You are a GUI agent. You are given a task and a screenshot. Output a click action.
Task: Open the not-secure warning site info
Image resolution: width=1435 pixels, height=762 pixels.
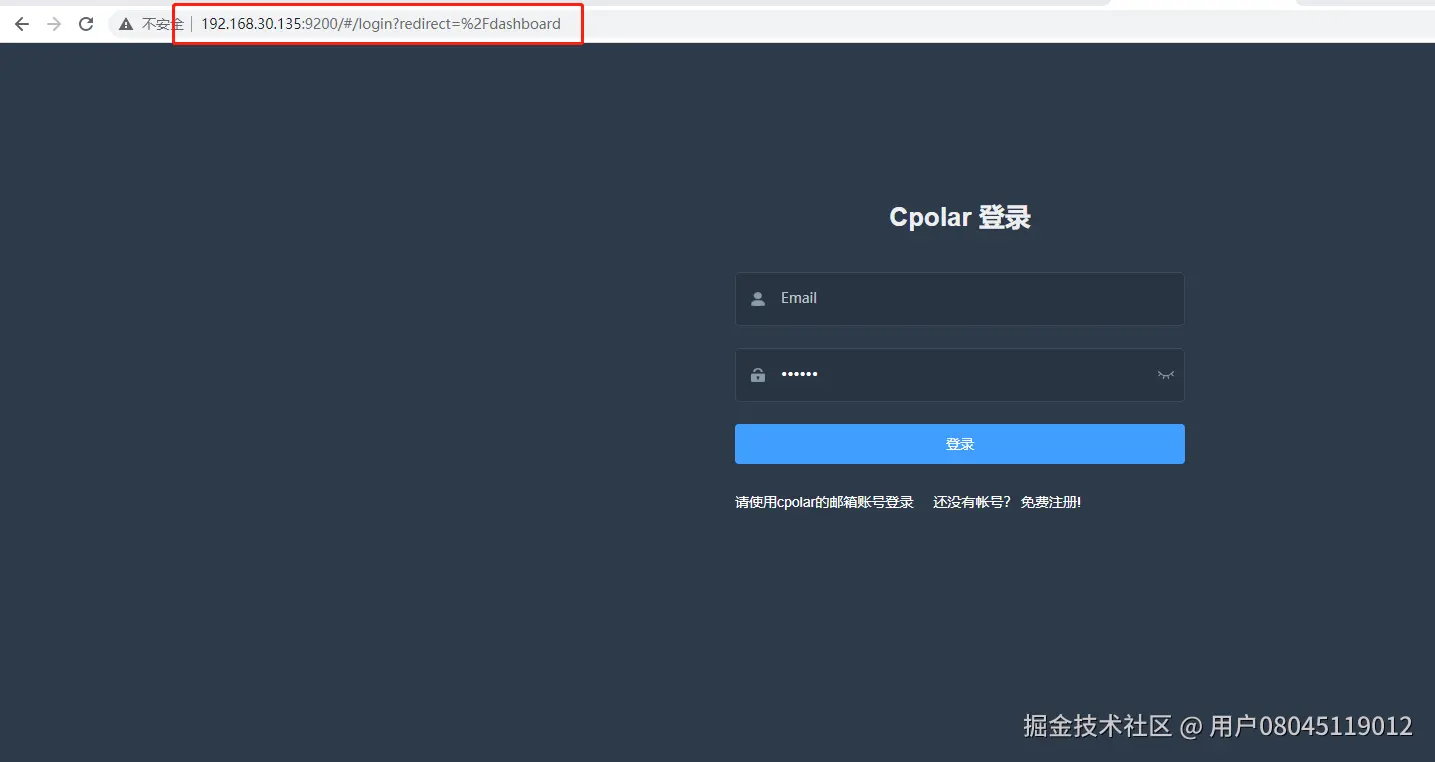point(151,24)
